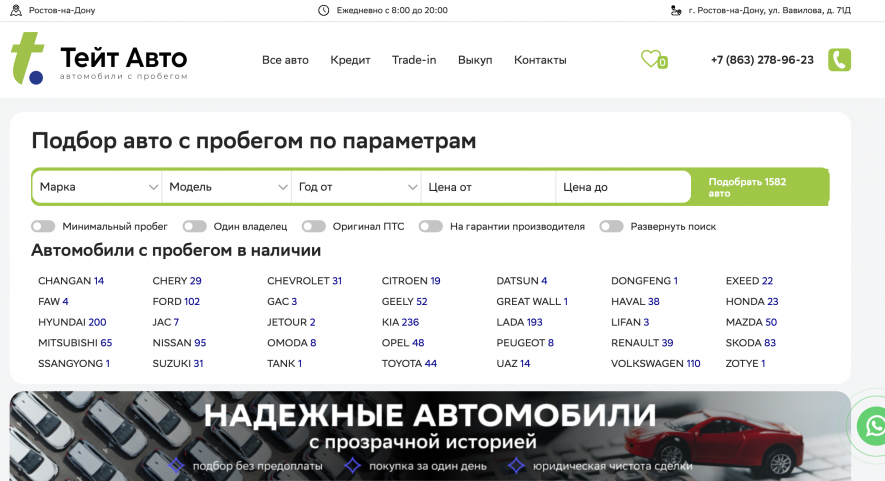Enable На гарантии производителя switch
The width and height of the screenshot is (885, 481).
pos(431,226)
